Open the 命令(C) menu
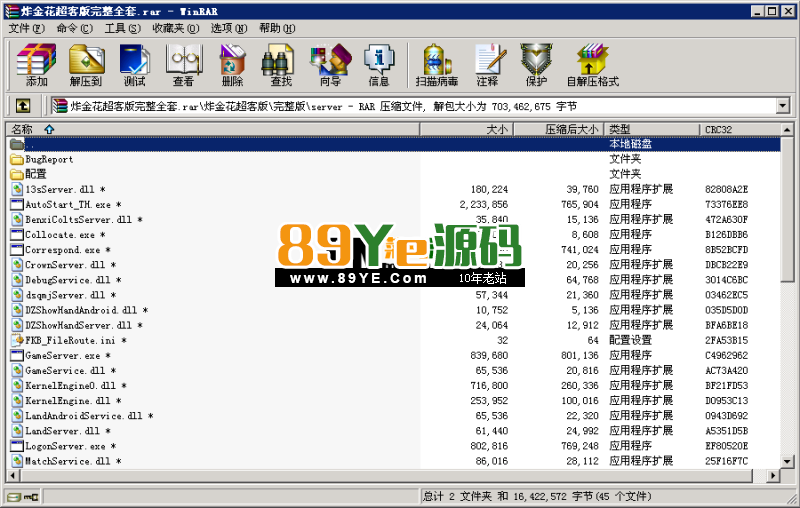The width and height of the screenshot is (800, 508). (x=74, y=29)
